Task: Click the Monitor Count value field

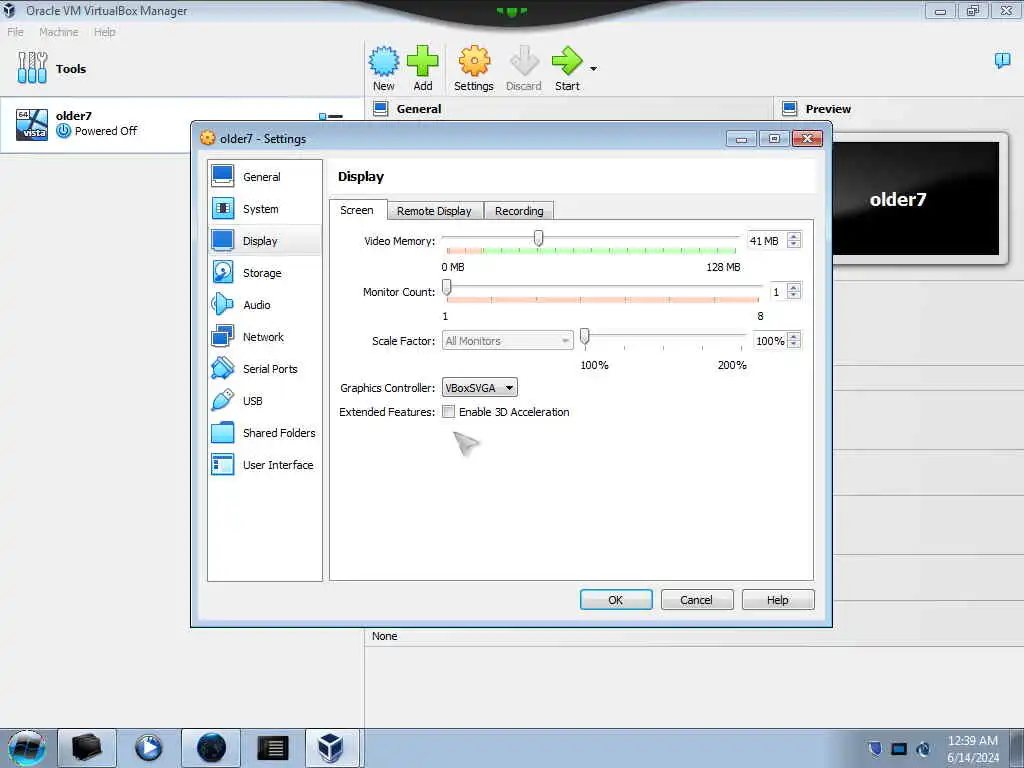Action: click(778, 291)
